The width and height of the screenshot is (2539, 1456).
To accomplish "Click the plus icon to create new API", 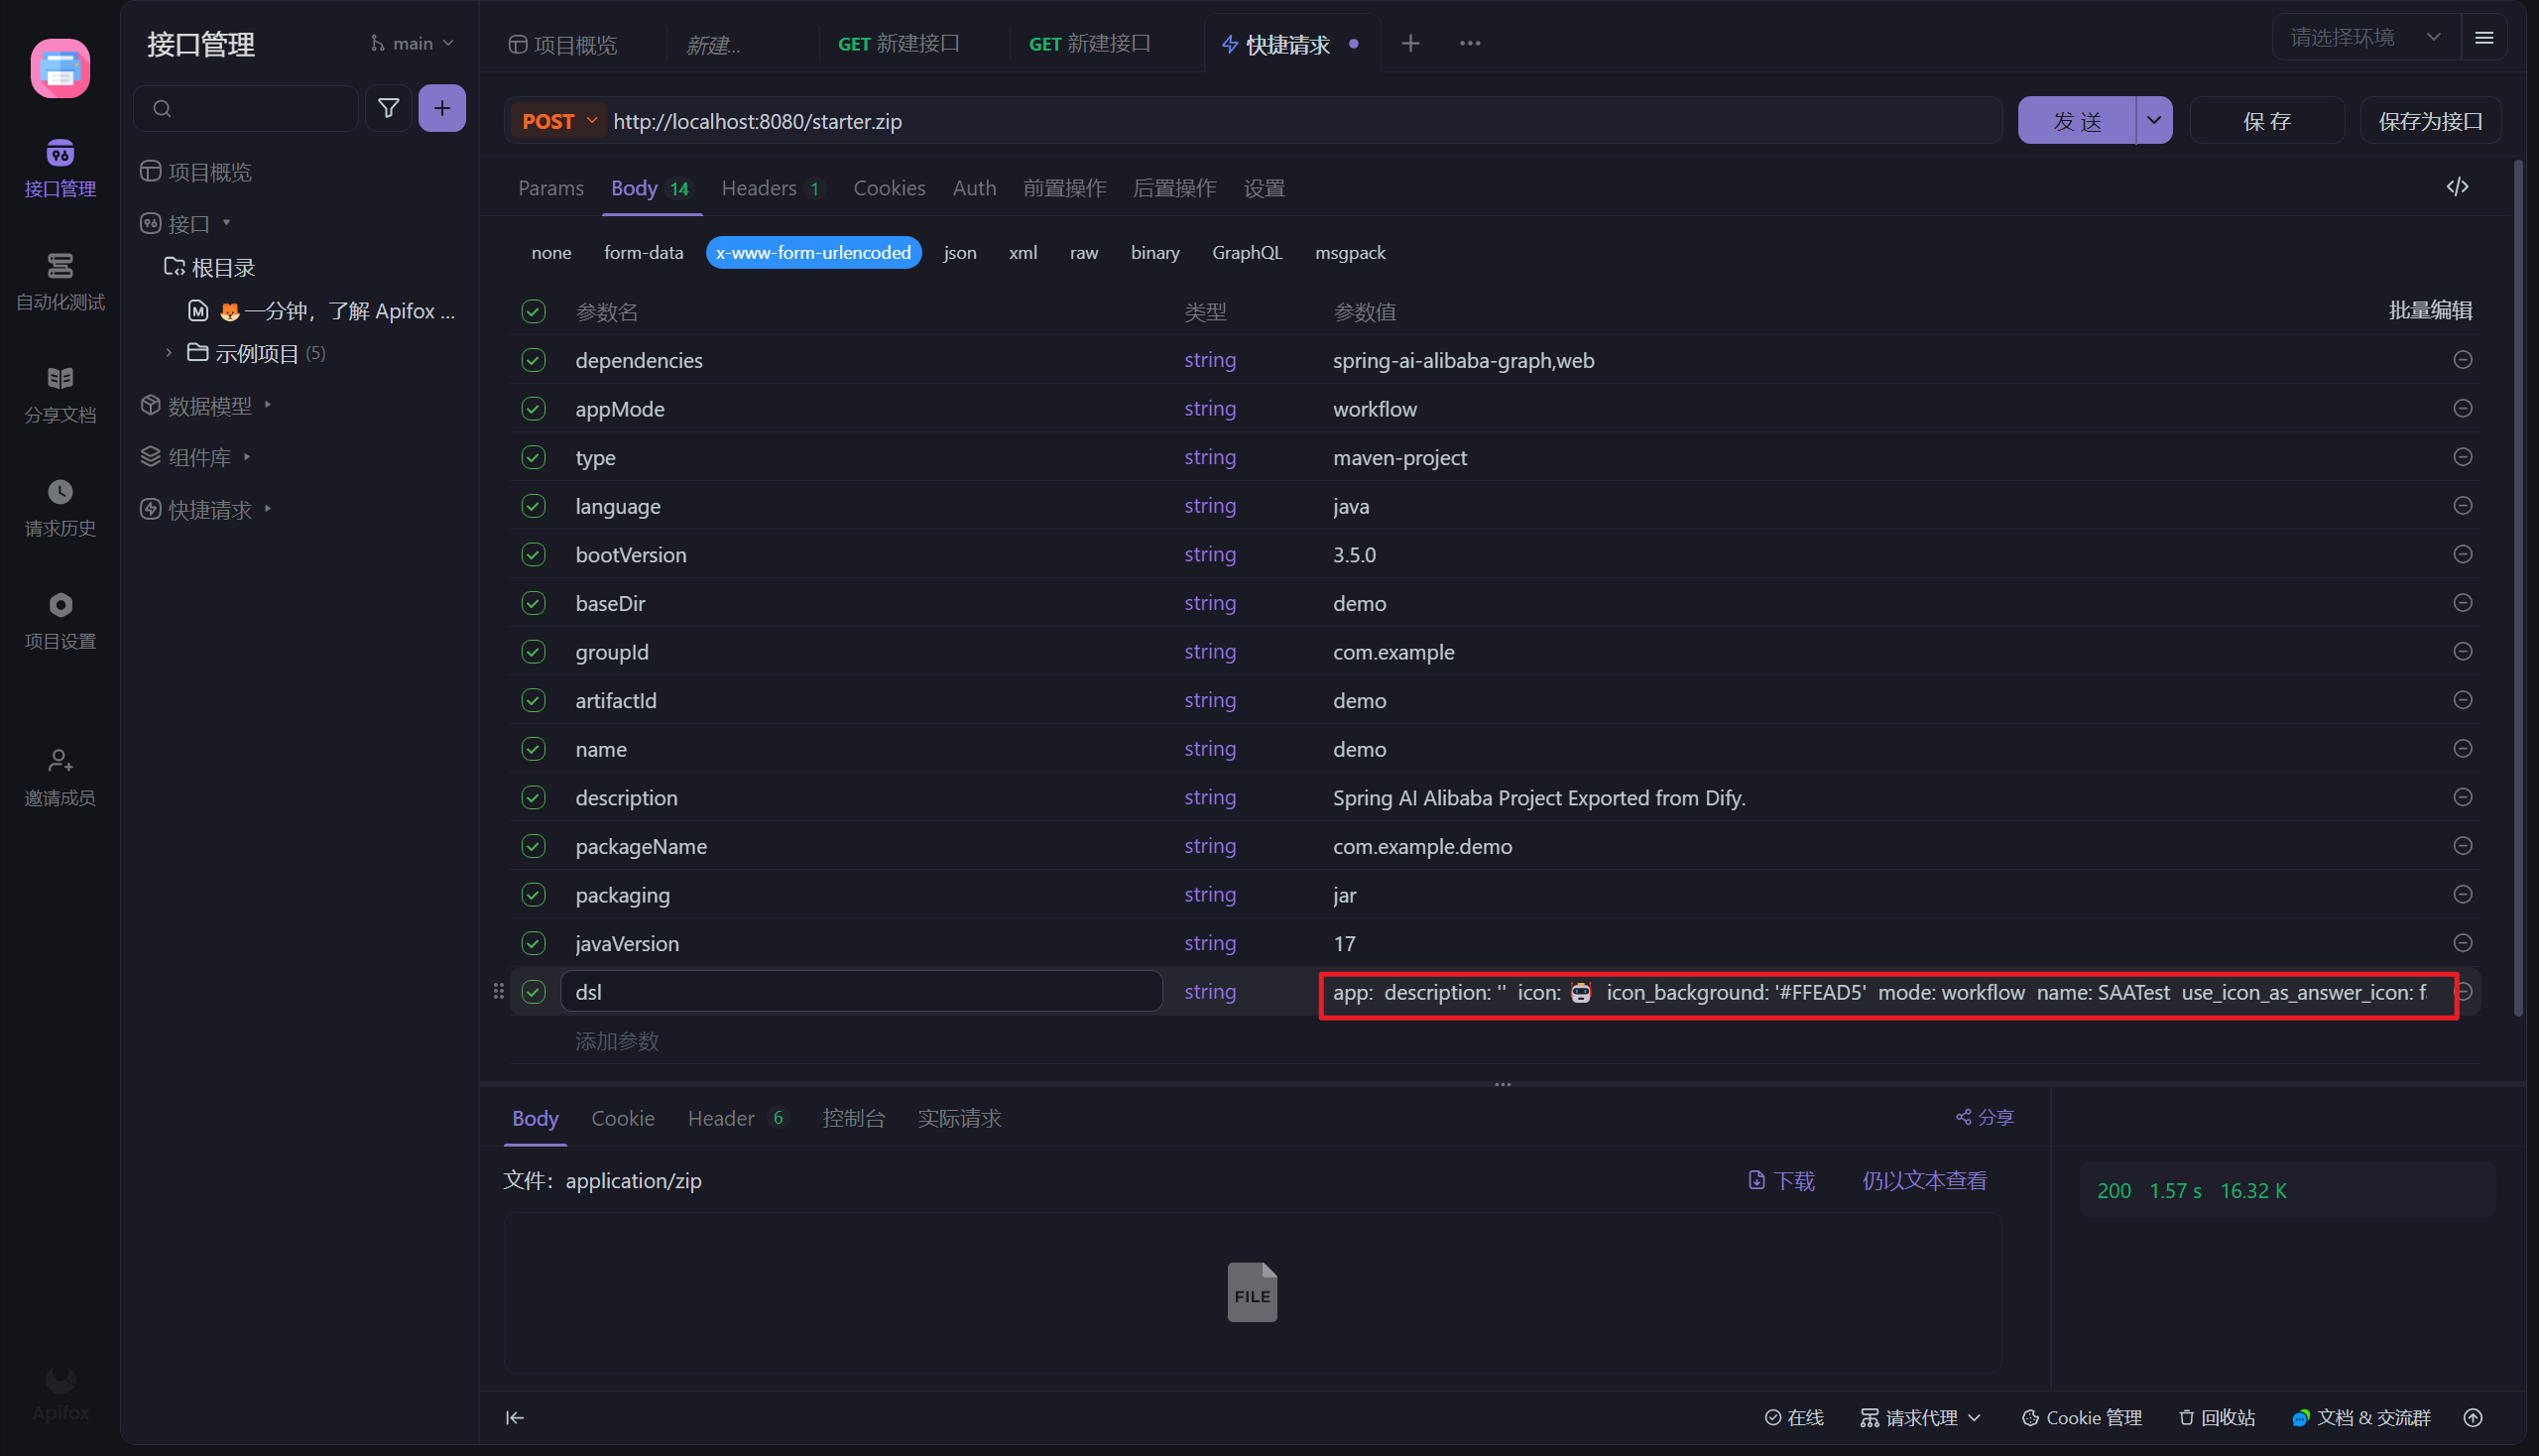I will pyautogui.click(x=442, y=108).
